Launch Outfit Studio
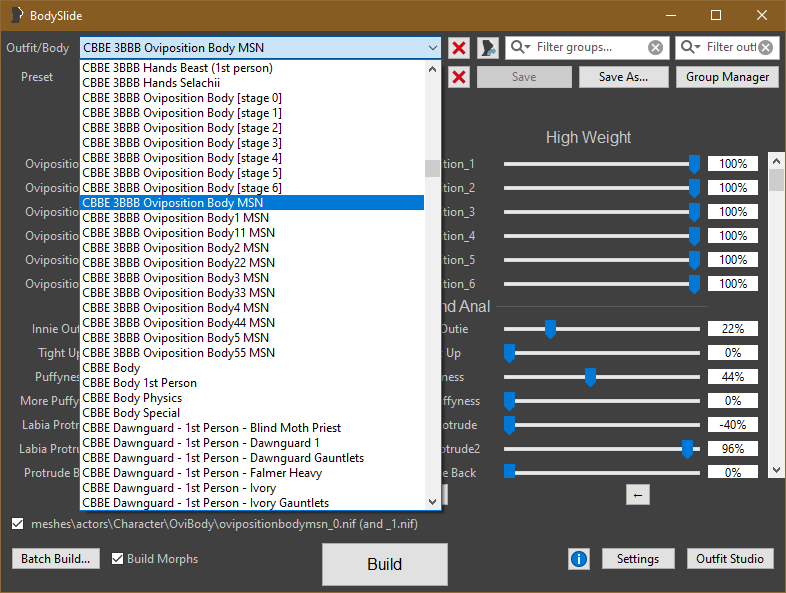The width and height of the screenshot is (786, 593). tap(729, 559)
